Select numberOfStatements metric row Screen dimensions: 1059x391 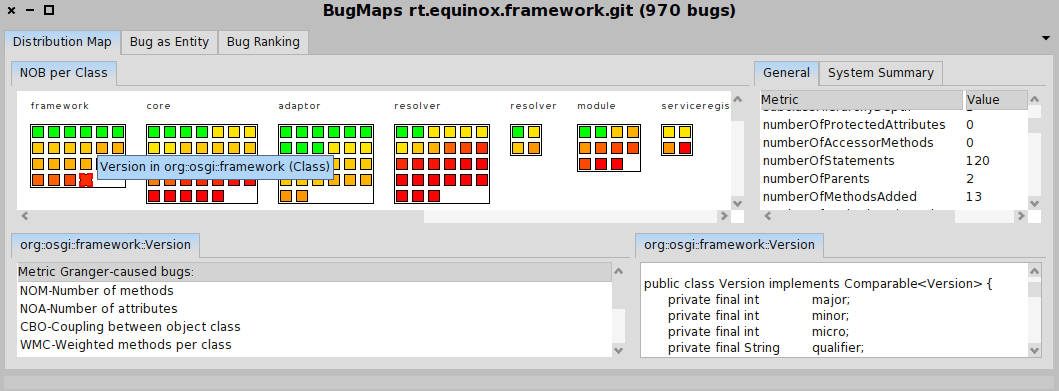point(894,161)
